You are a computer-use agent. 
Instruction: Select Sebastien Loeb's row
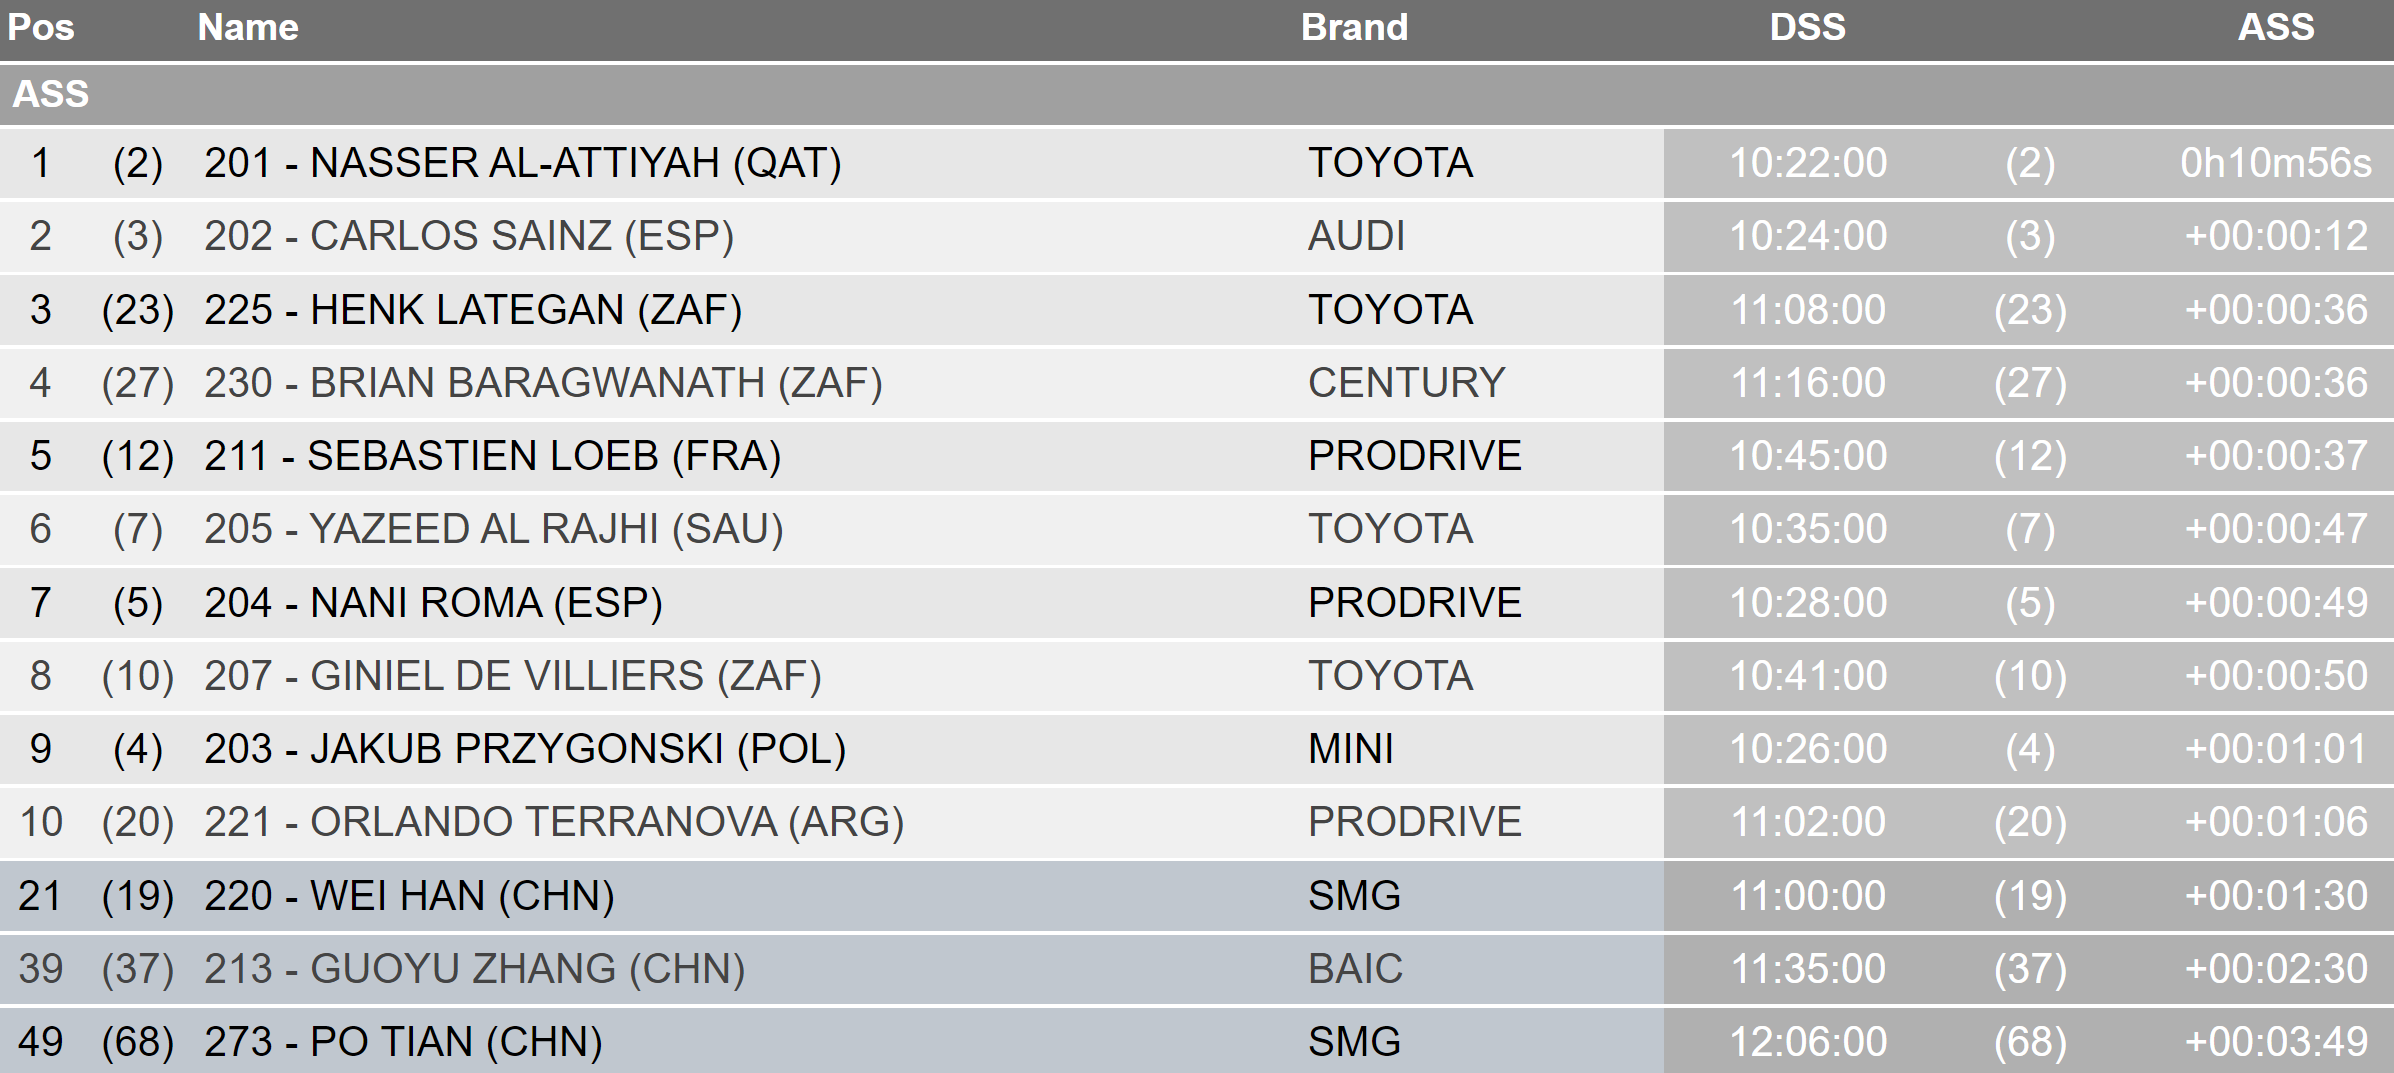pos(493,456)
